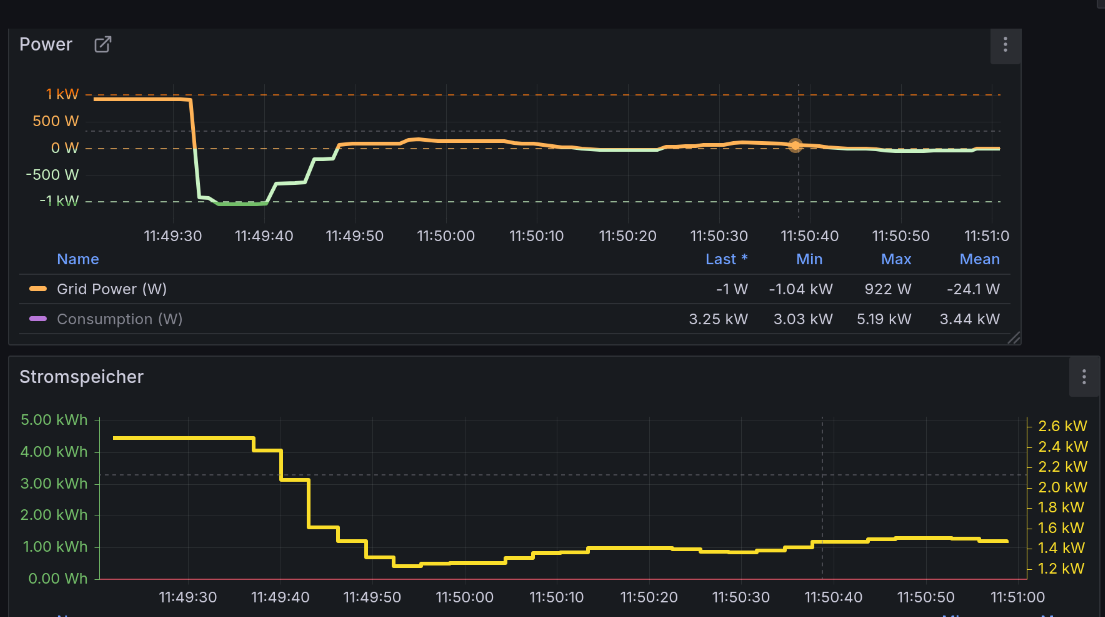Toggle the Grid Power (W) series in legend

click(x=111, y=289)
